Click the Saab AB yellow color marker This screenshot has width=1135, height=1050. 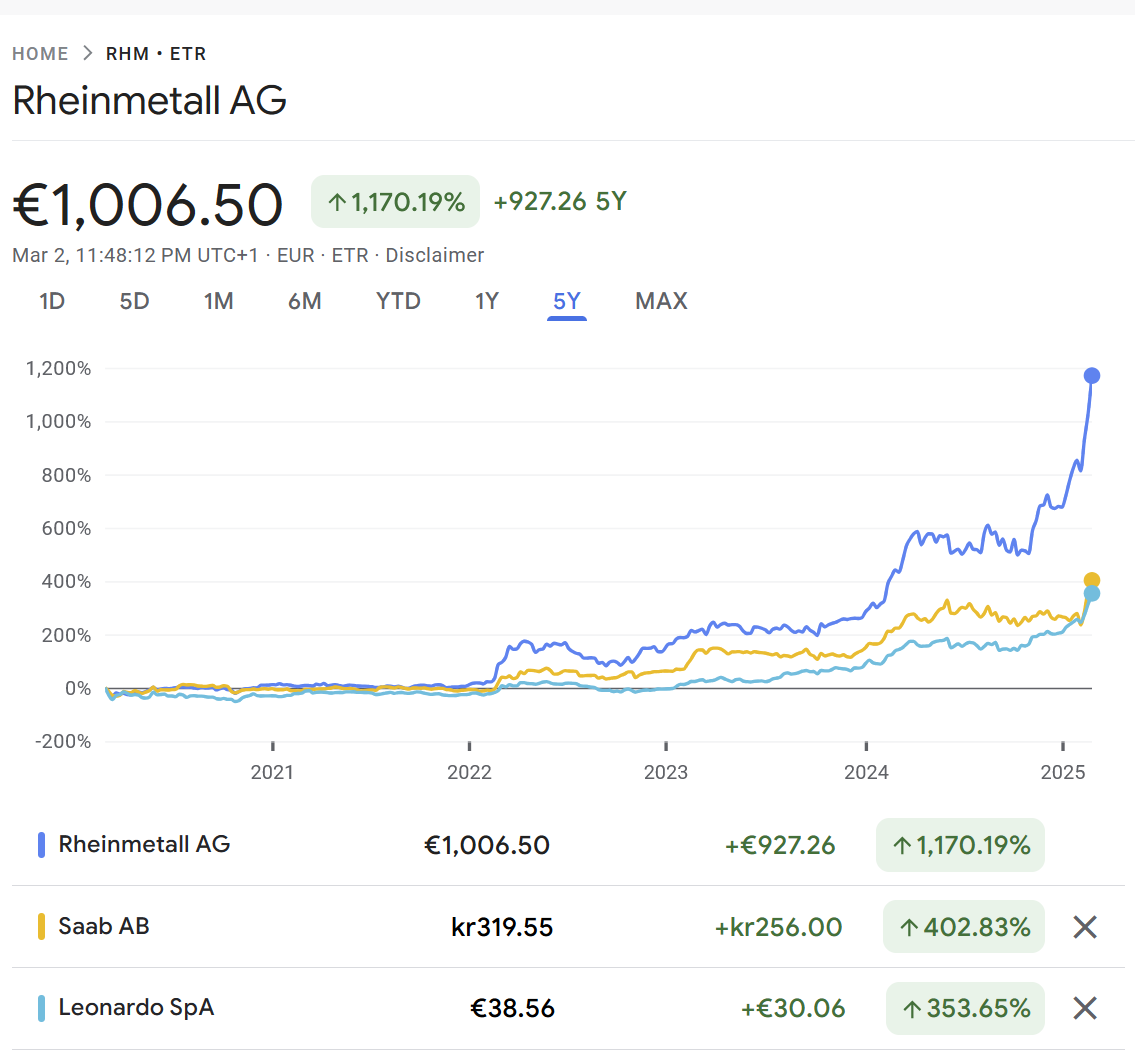pos(41,927)
